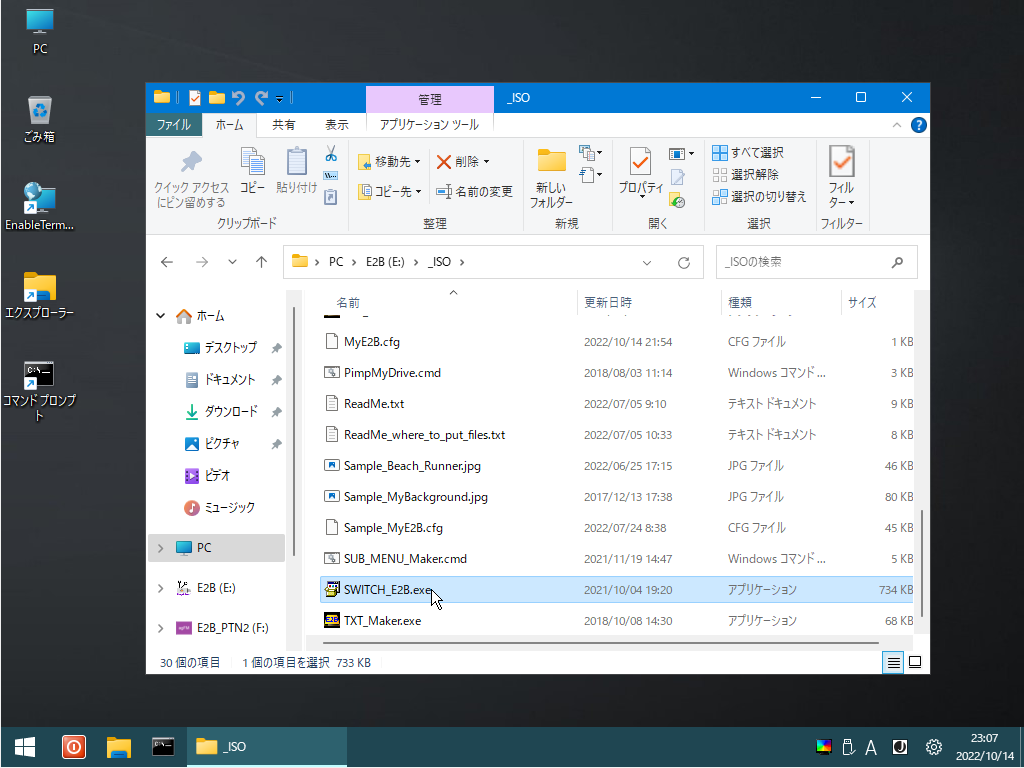The image size is (1024, 768).
Task: Open Explorer help via the question mark
Action: pyautogui.click(x=918, y=125)
